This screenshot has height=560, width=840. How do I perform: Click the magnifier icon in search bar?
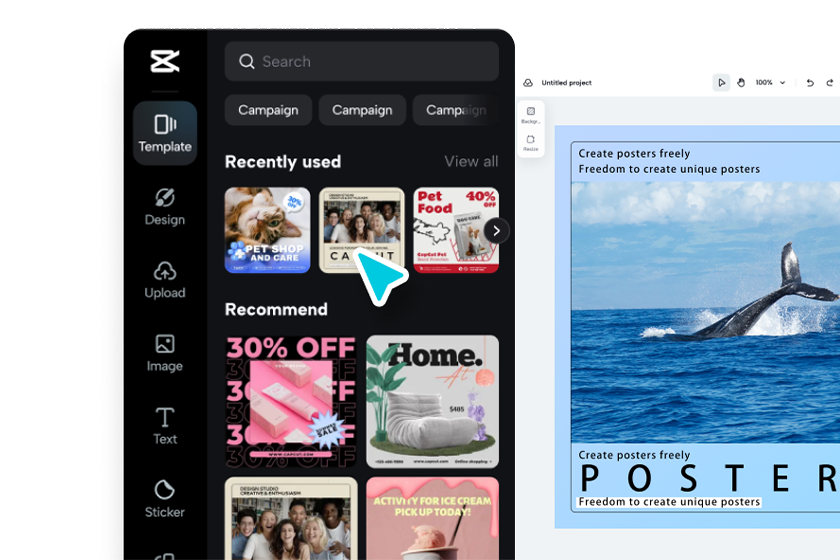pyautogui.click(x=246, y=62)
